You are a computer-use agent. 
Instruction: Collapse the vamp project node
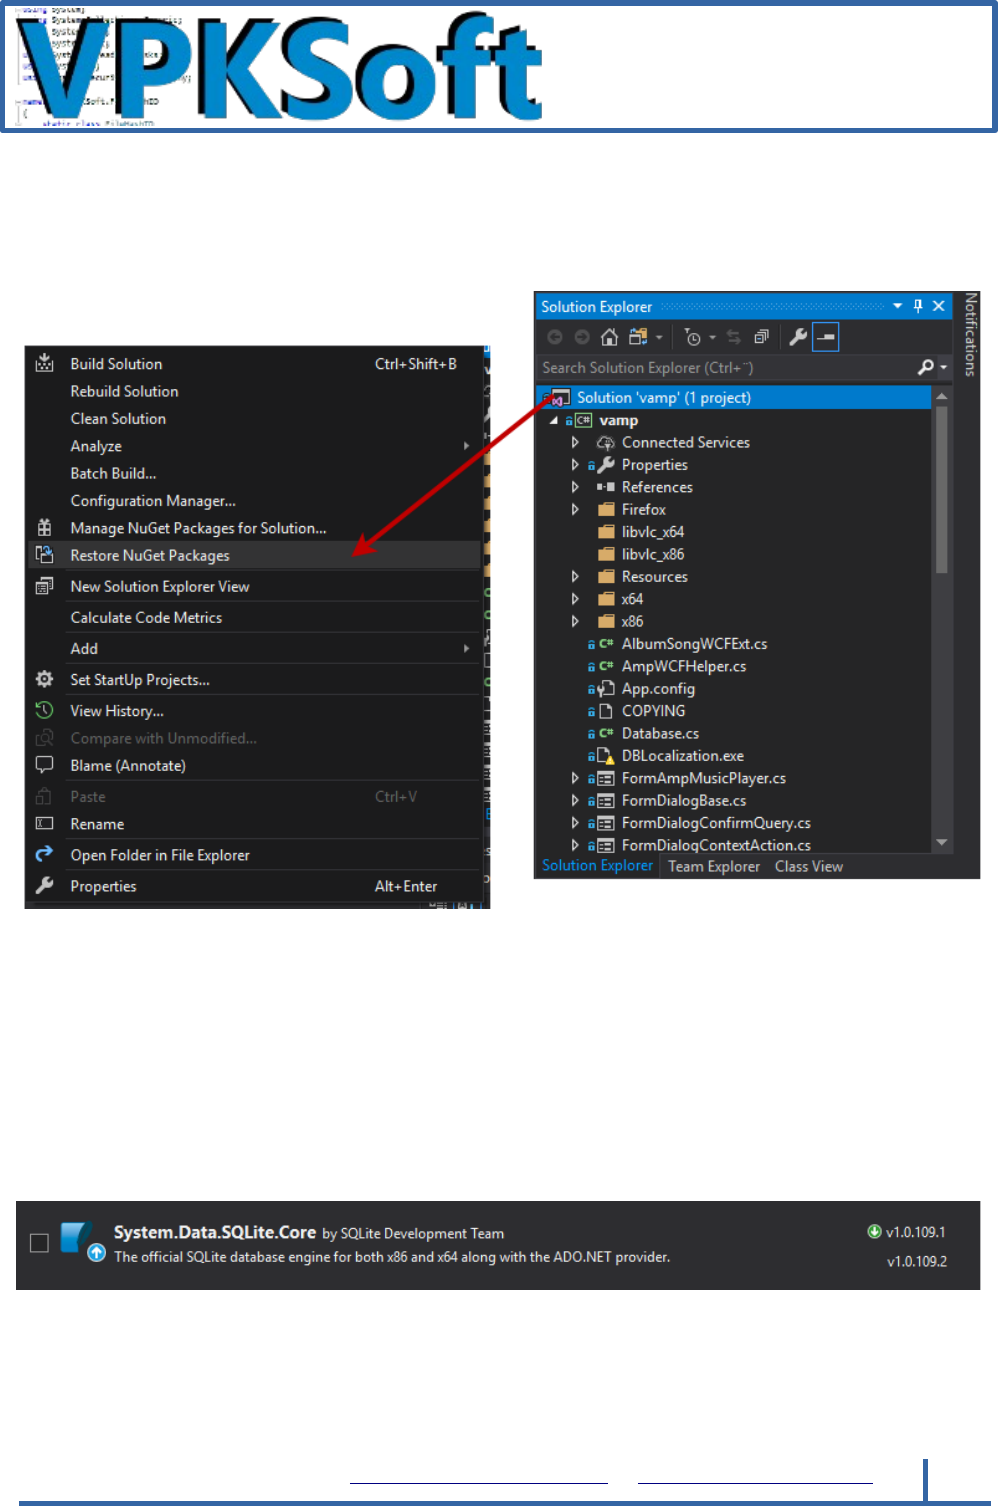554,421
